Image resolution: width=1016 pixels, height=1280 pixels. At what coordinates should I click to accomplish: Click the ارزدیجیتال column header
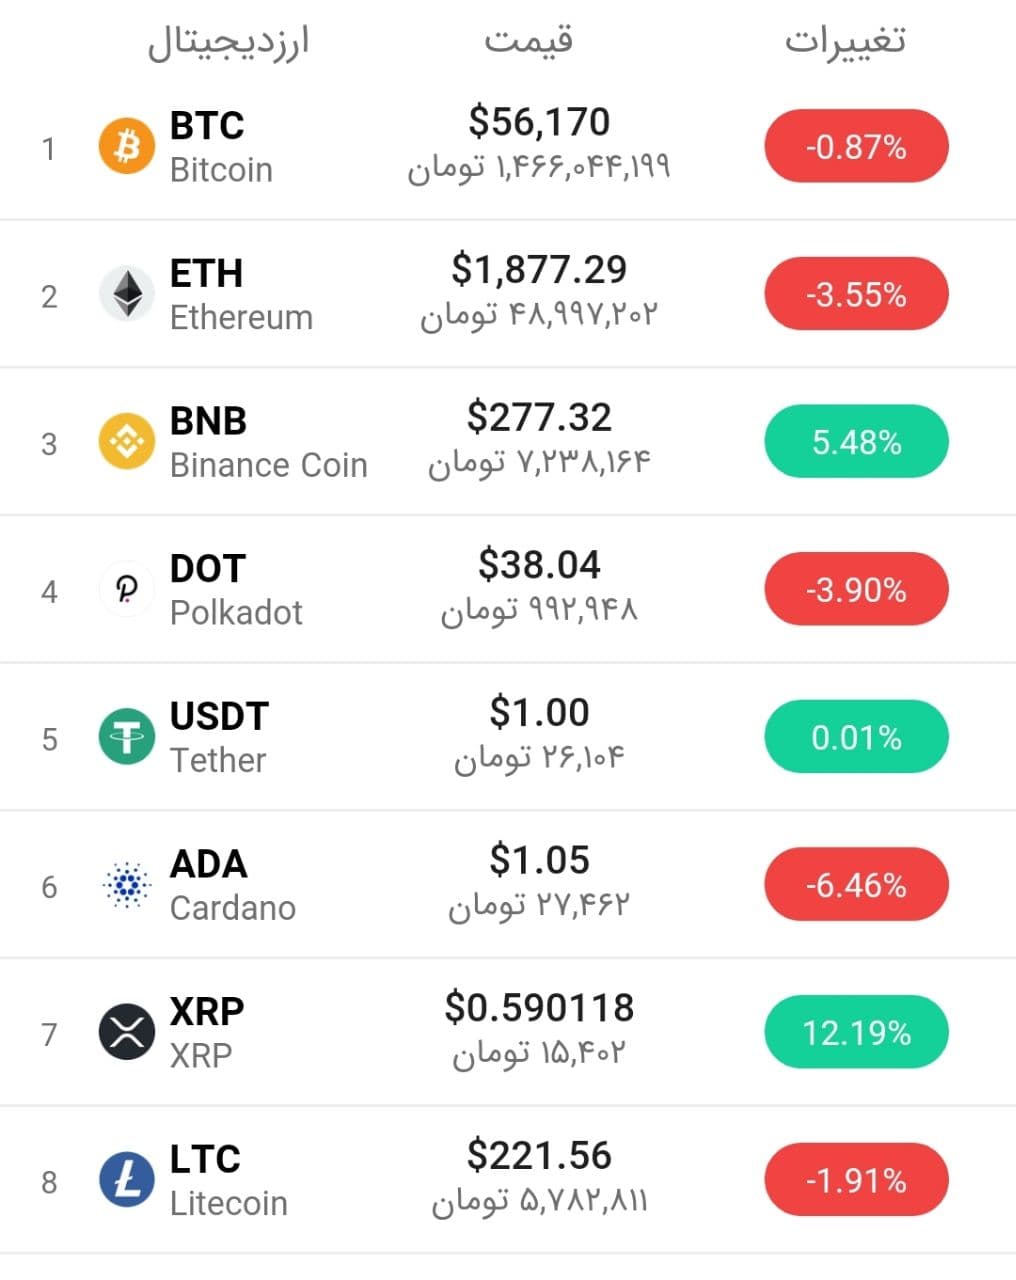pyautogui.click(x=229, y=42)
